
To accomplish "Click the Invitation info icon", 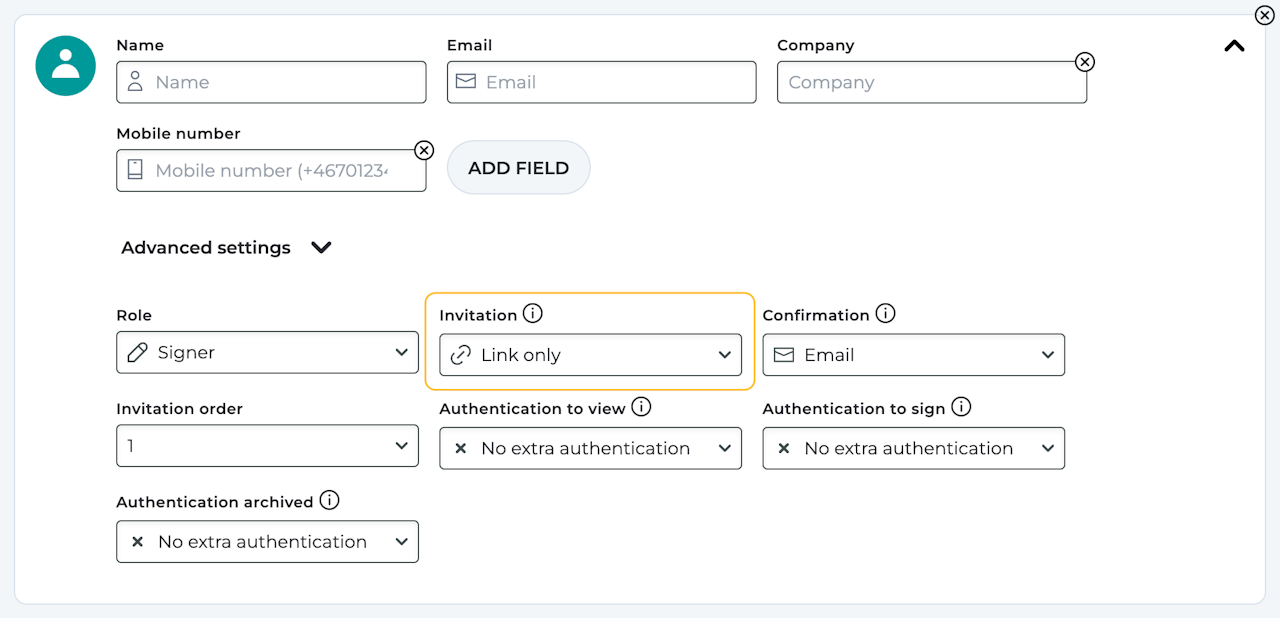I will 533,314.
